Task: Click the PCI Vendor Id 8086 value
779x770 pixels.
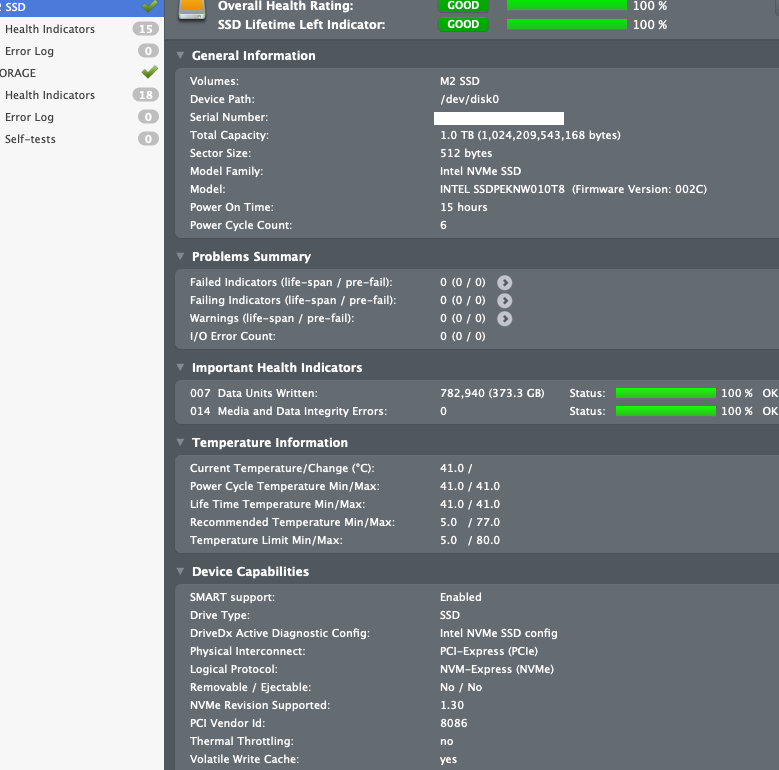Action: tap(454, 723)
